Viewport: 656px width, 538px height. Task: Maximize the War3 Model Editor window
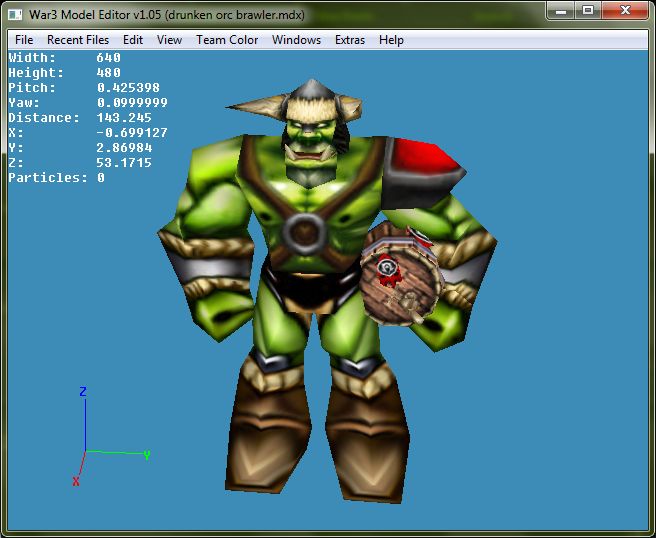pyautogui.click(x=588, y=10)
